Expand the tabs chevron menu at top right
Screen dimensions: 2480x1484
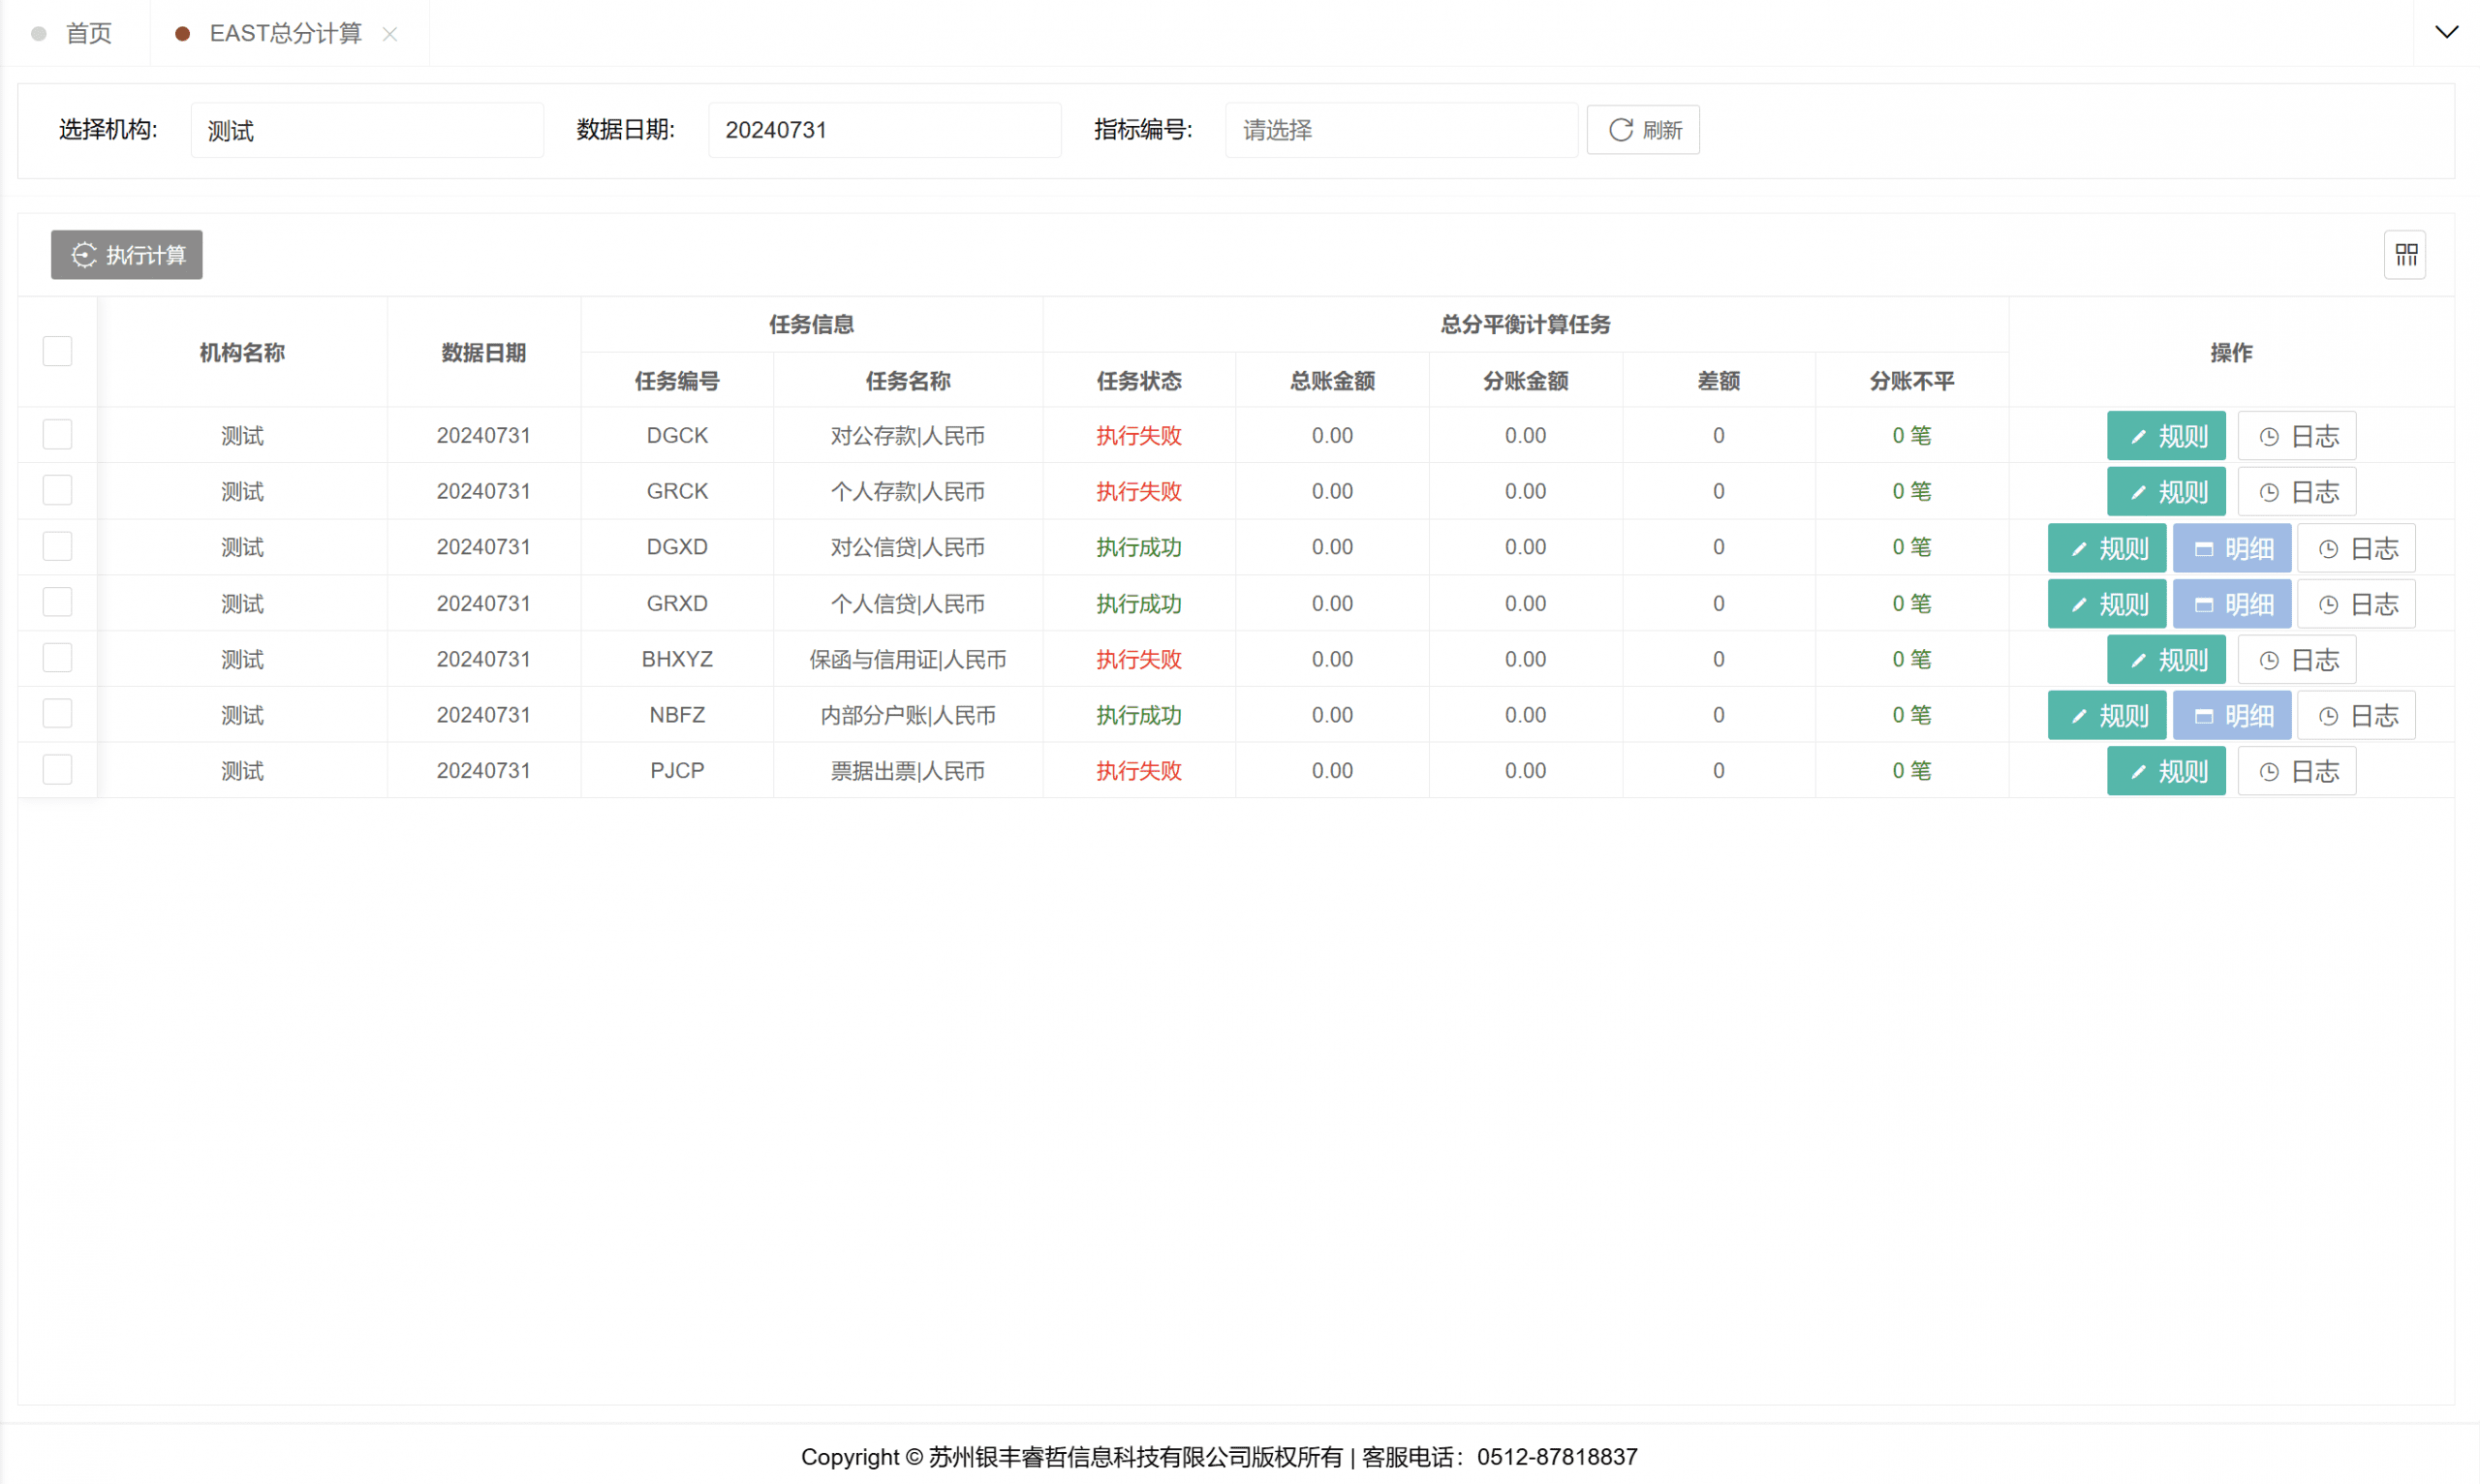[2446, 32]
